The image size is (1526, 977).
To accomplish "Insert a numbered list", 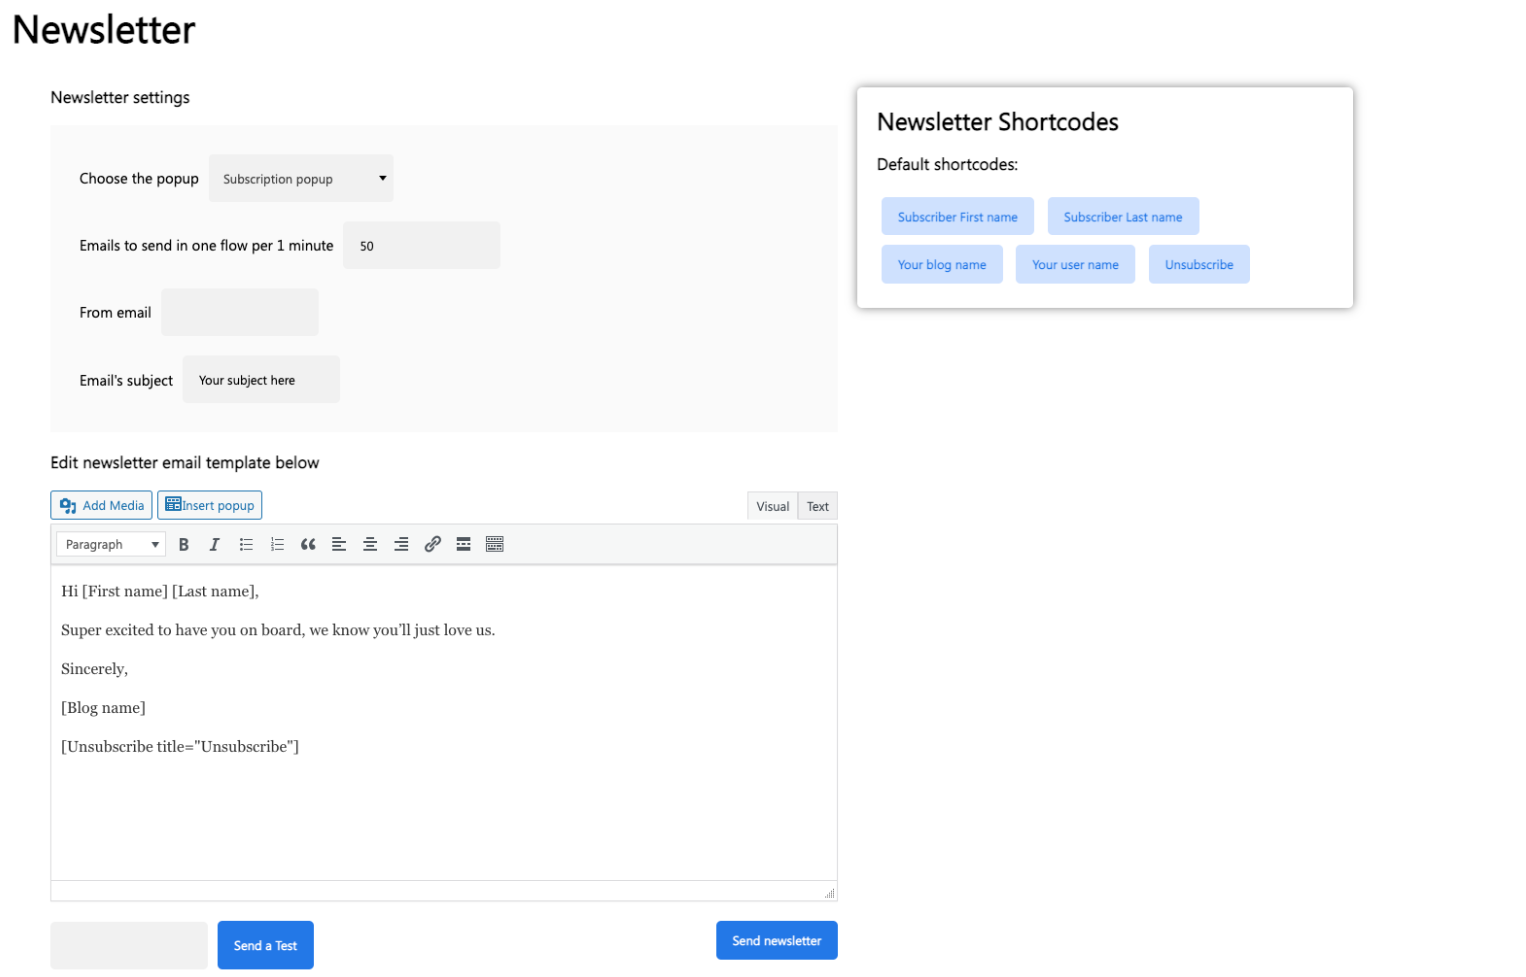I will (277, 545).
